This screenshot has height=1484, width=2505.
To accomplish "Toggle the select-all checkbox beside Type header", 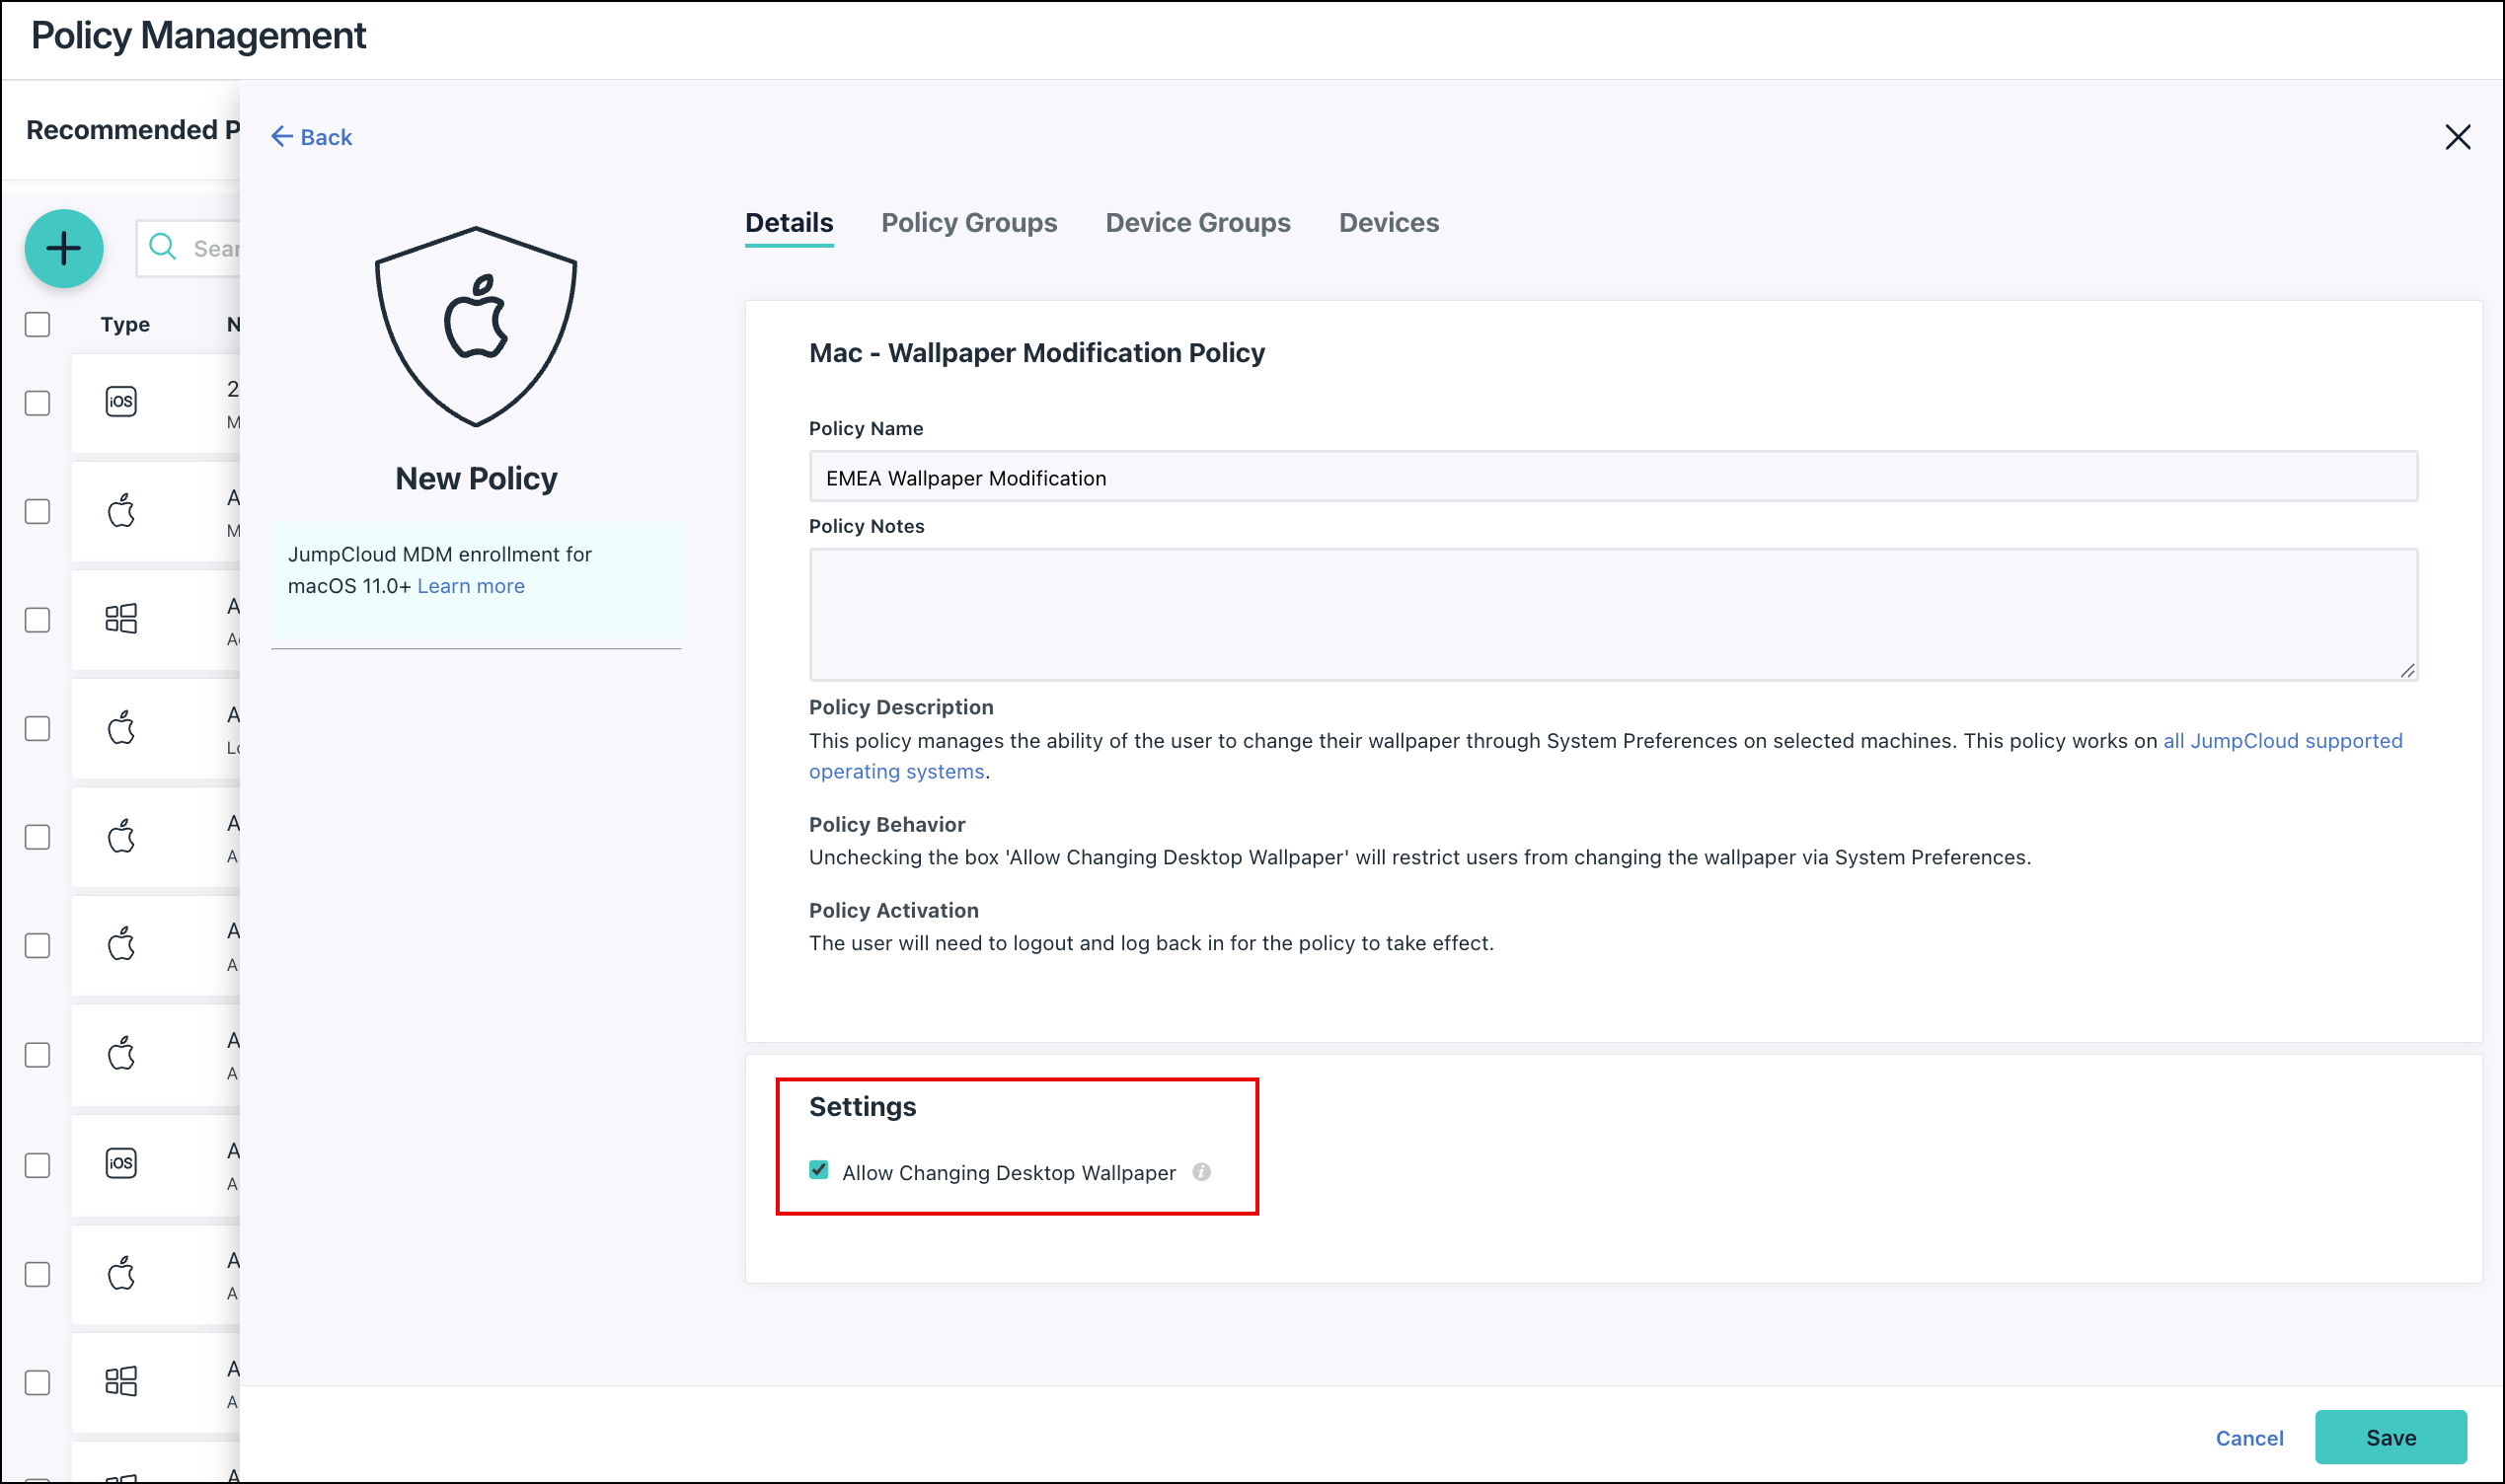I will click(38, 325).
